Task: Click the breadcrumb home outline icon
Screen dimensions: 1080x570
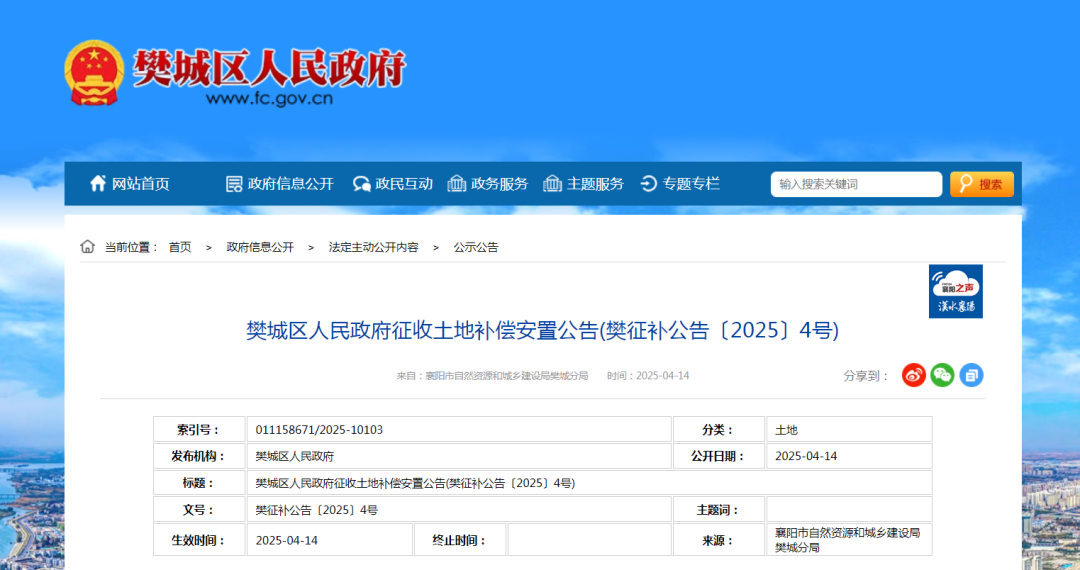Action: pyautogui.click(x=87, y=246)
